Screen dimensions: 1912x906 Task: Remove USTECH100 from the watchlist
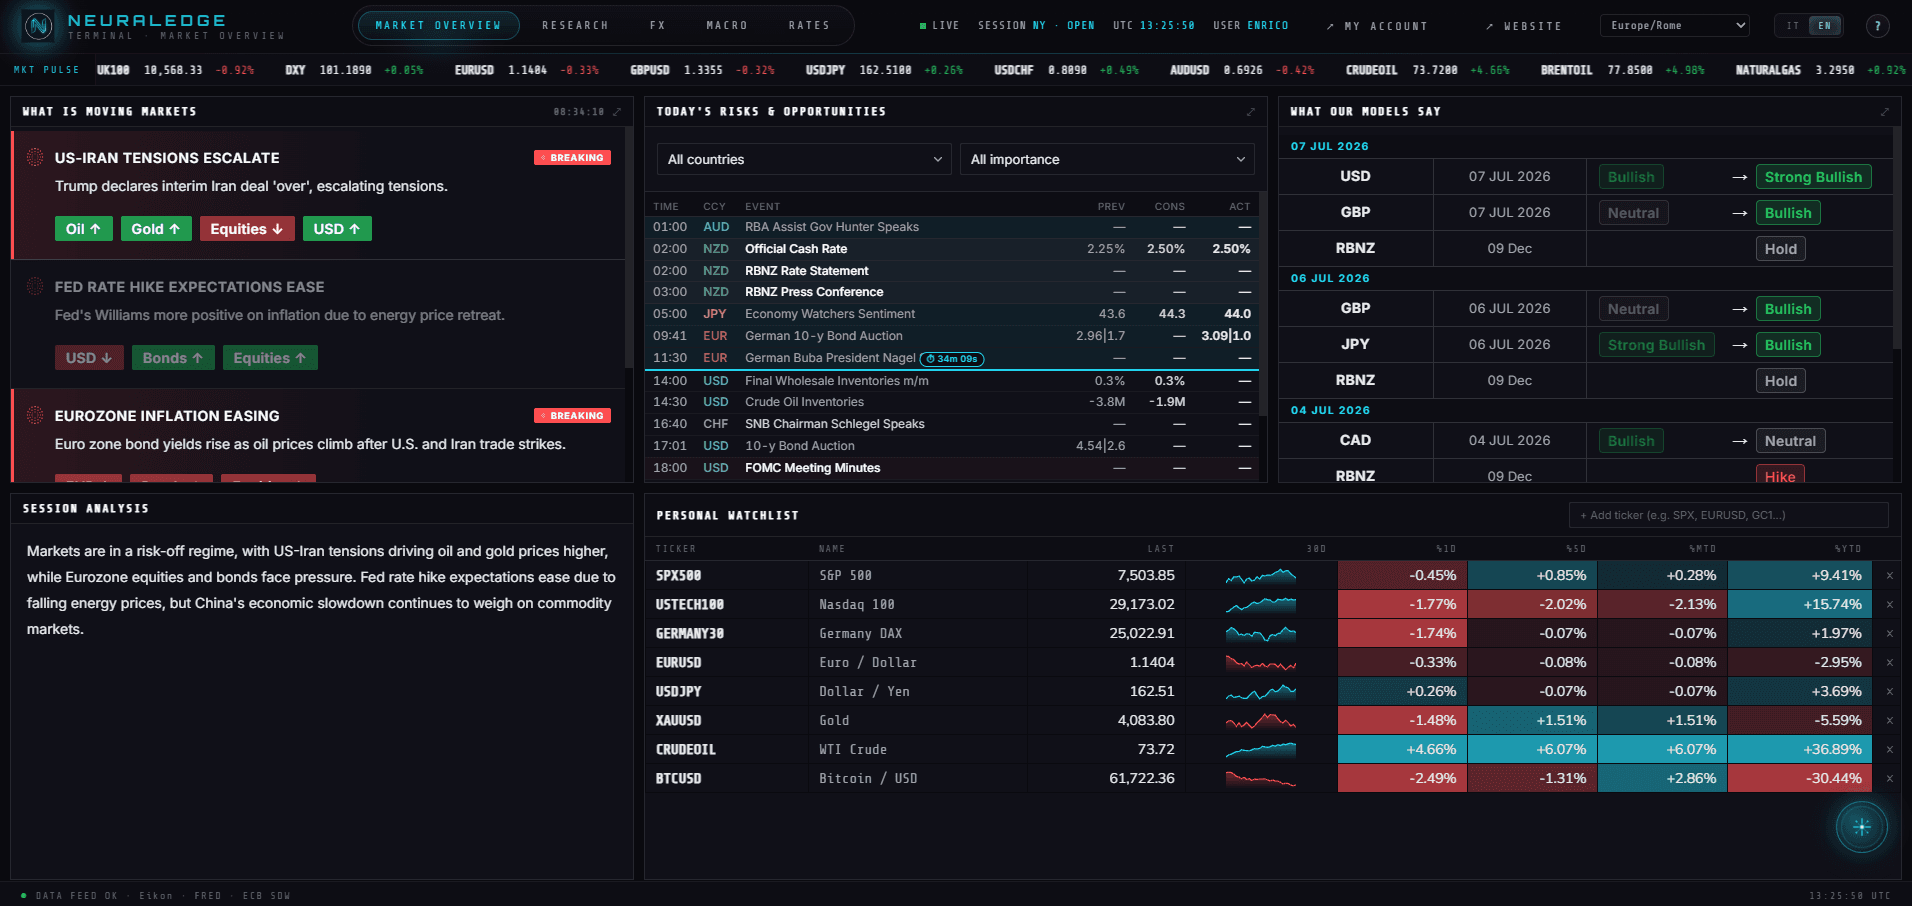pyautogui.click(x=1889, y=605)
